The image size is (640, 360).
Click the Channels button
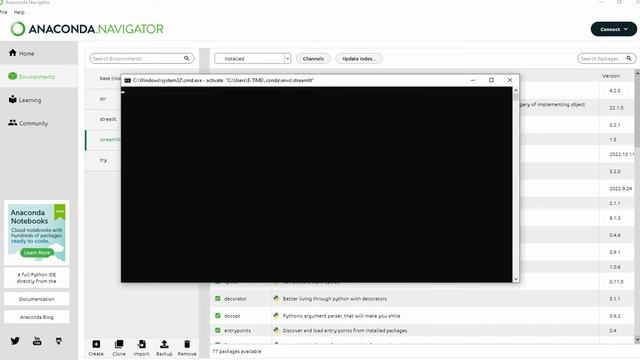(313, 58)
